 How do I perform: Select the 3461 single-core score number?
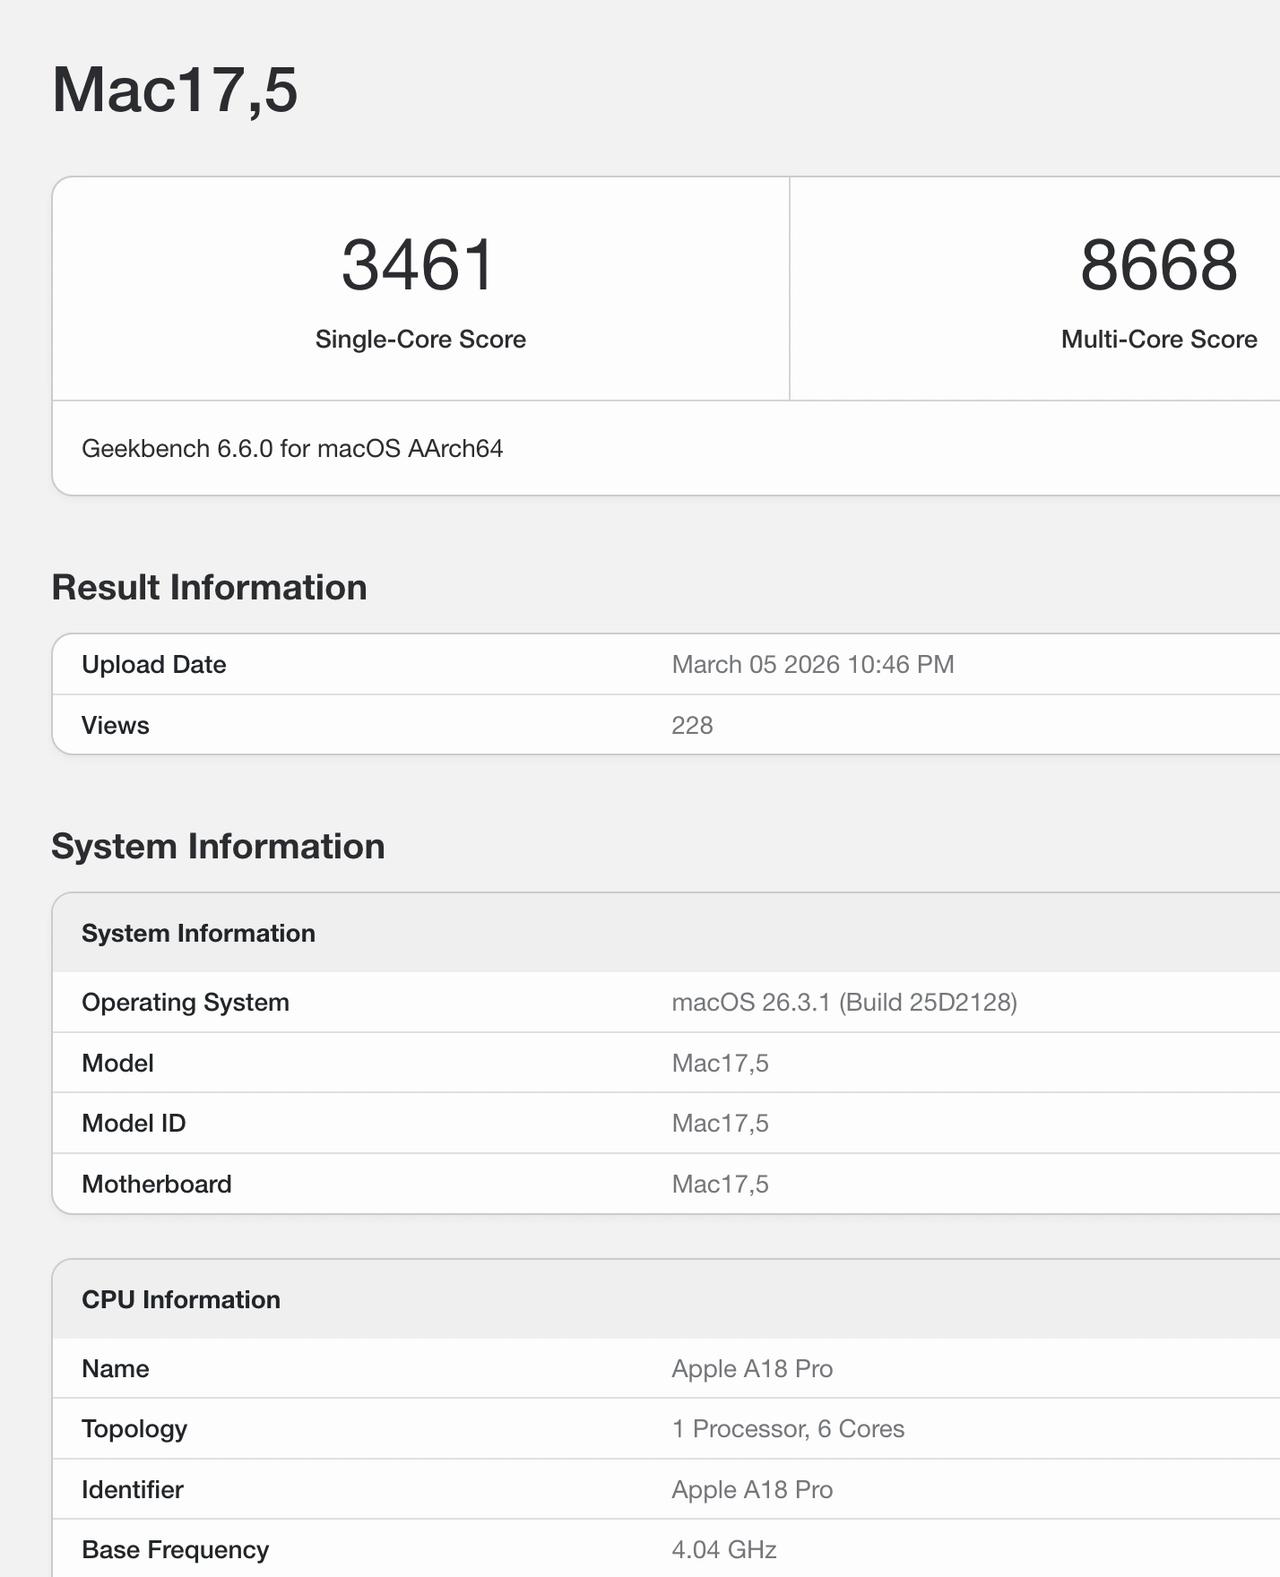pyautogui.click(x=419, y=265)
